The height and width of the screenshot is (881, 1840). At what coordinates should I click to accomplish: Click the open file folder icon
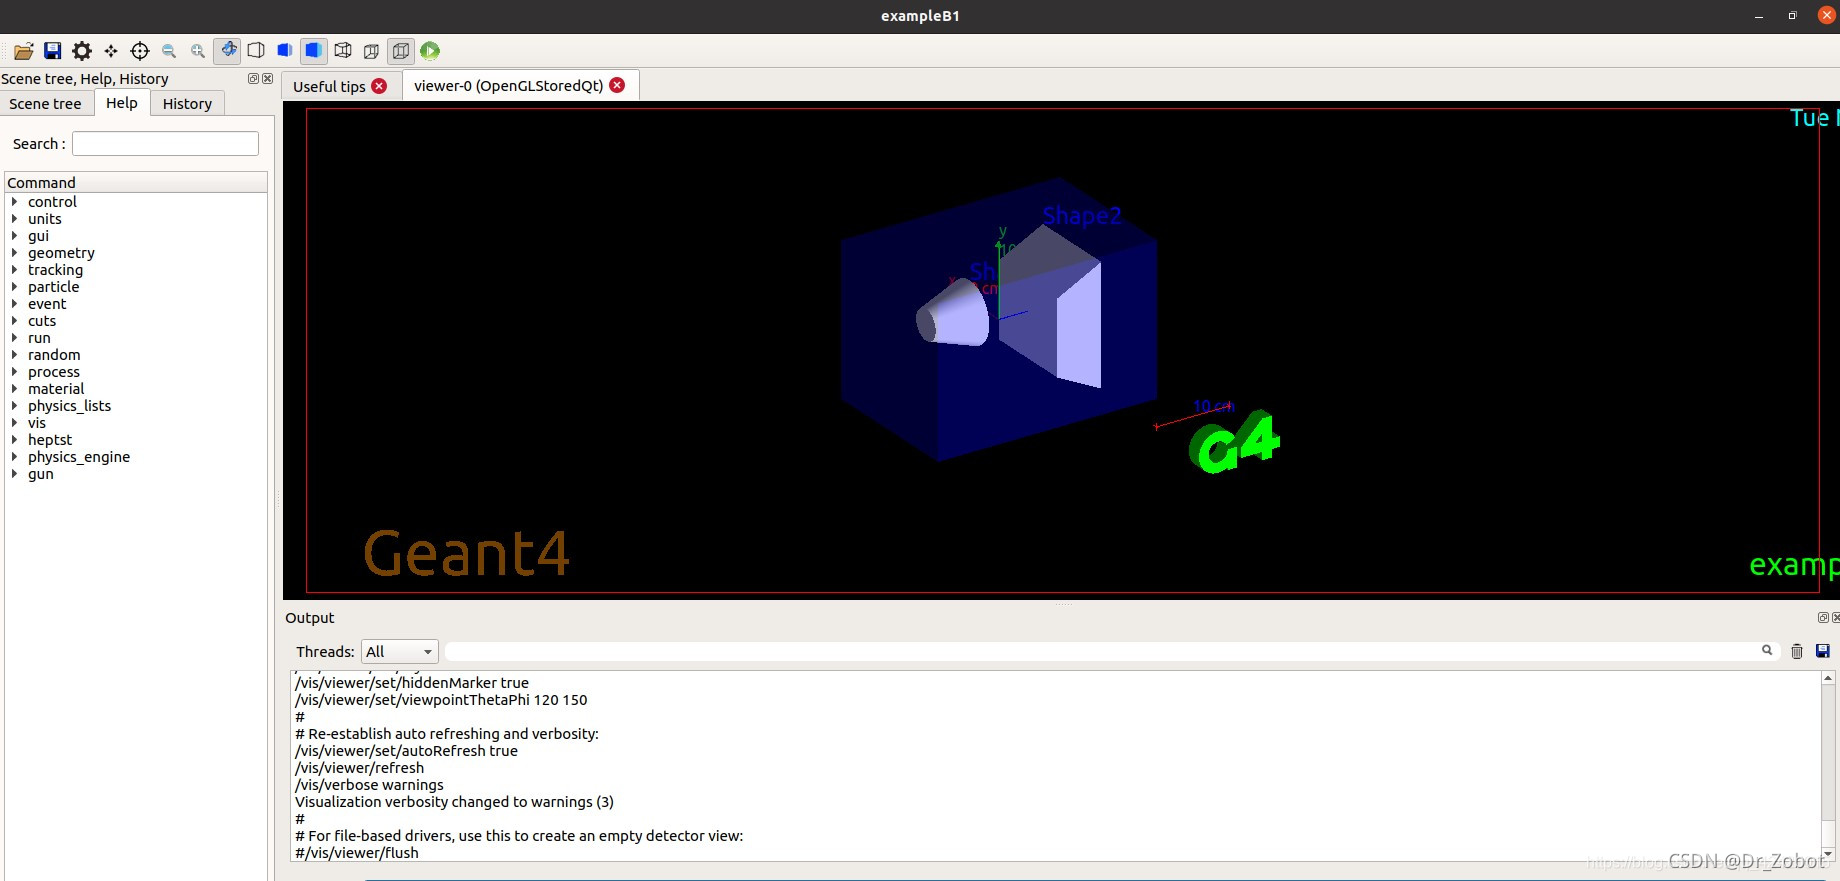(24, 51)
